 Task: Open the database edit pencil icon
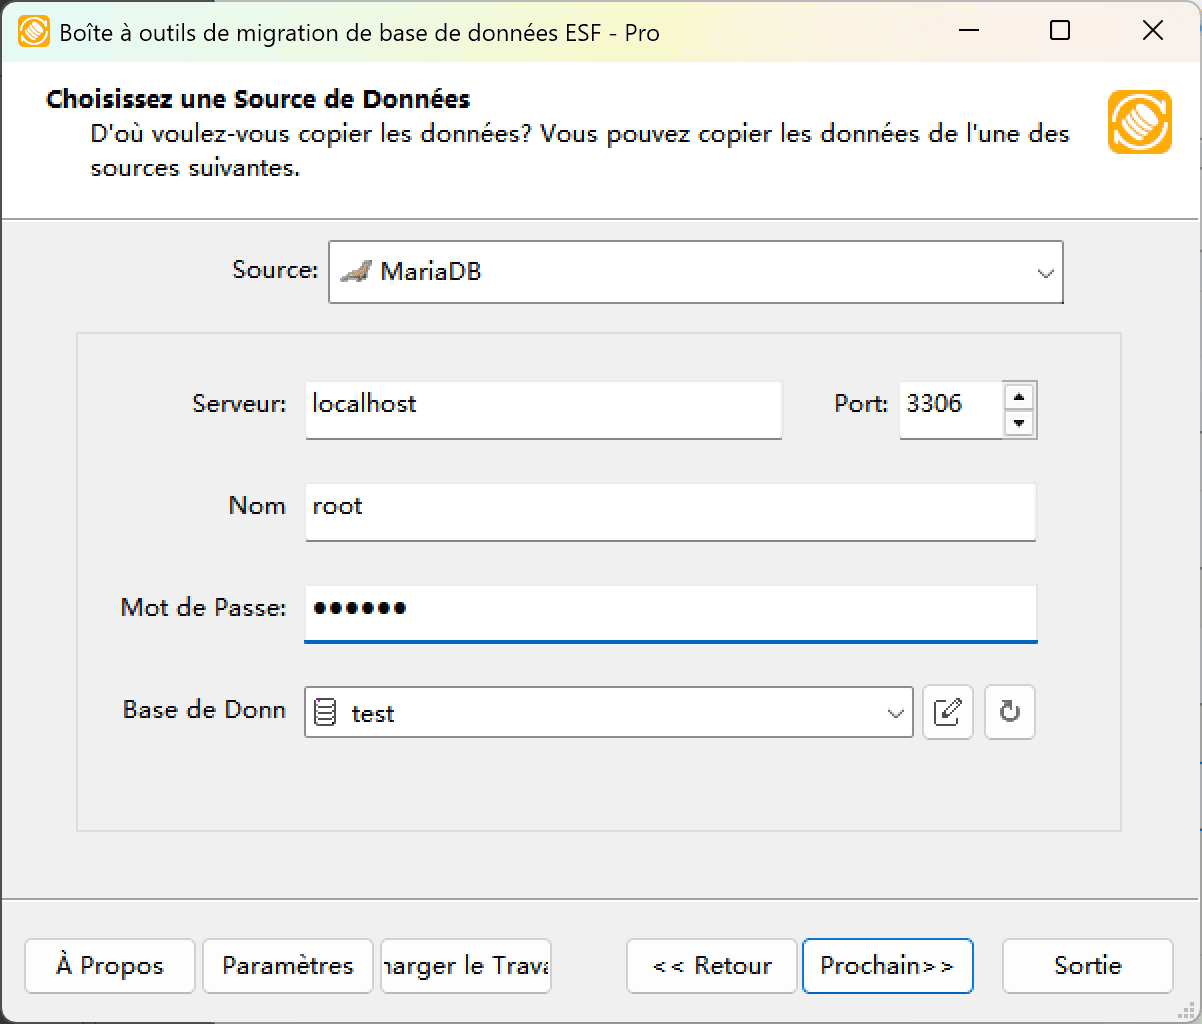[x=947, y=712]
